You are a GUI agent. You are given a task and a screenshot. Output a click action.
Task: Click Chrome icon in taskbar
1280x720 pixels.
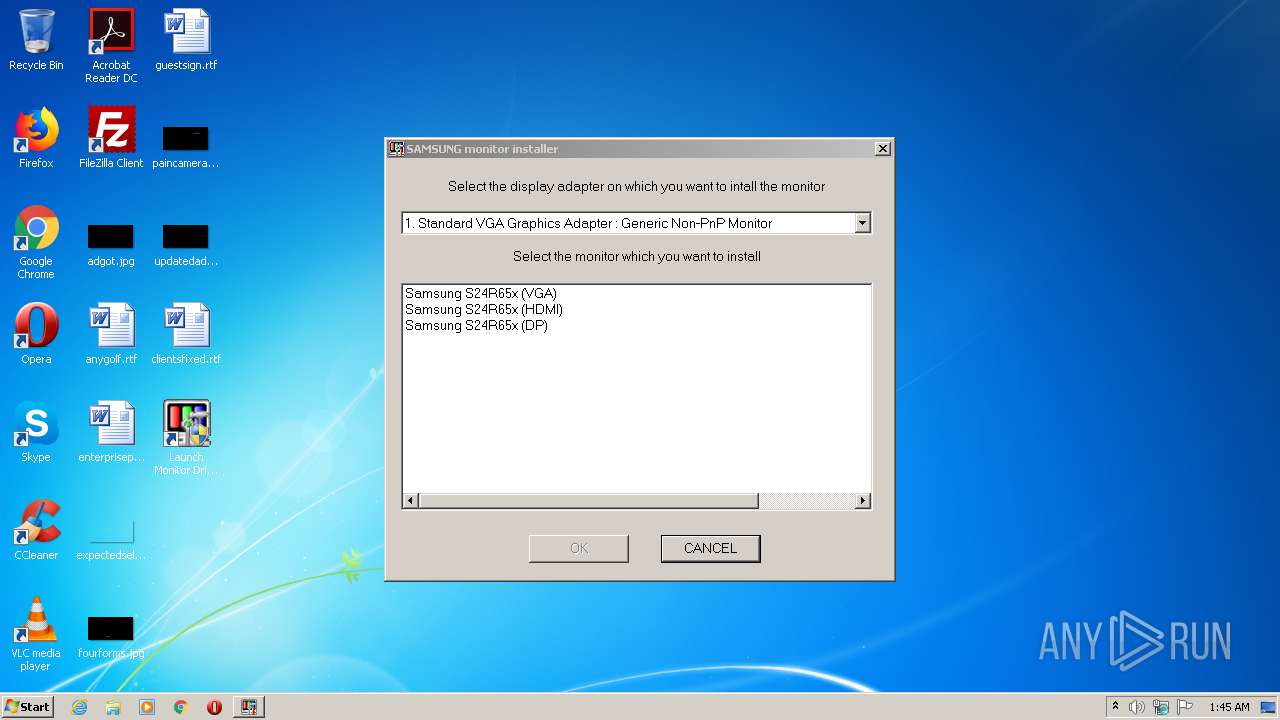coord(181,707)
